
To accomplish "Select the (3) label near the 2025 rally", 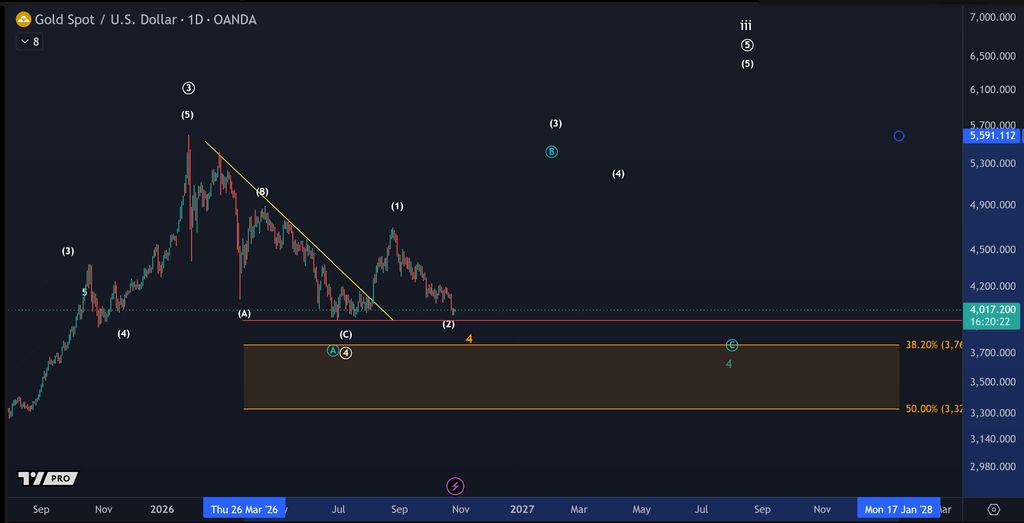I will coord(68,251).
